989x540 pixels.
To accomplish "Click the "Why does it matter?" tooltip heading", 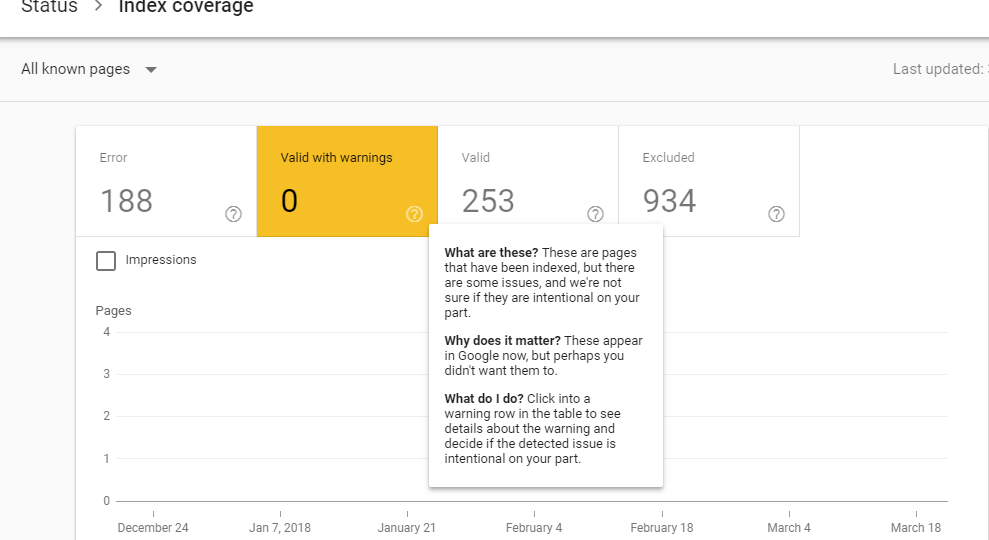I will click(x=502, y=341).
